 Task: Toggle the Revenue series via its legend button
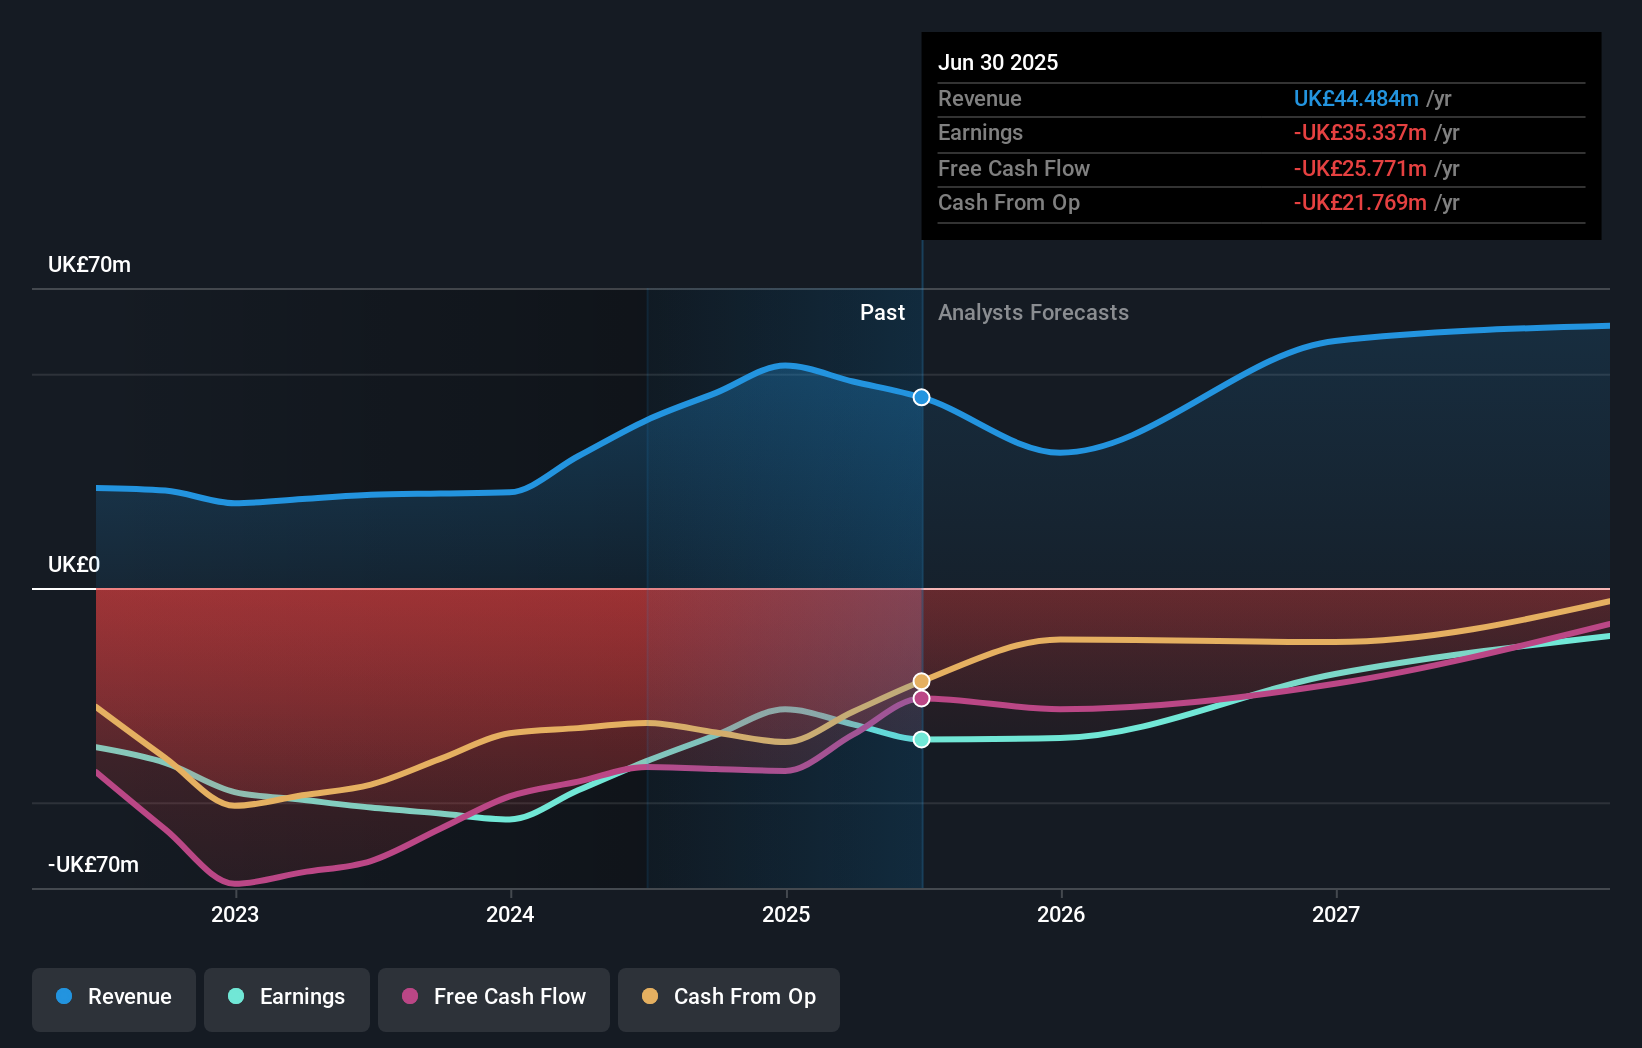click(x=113, y=997)
